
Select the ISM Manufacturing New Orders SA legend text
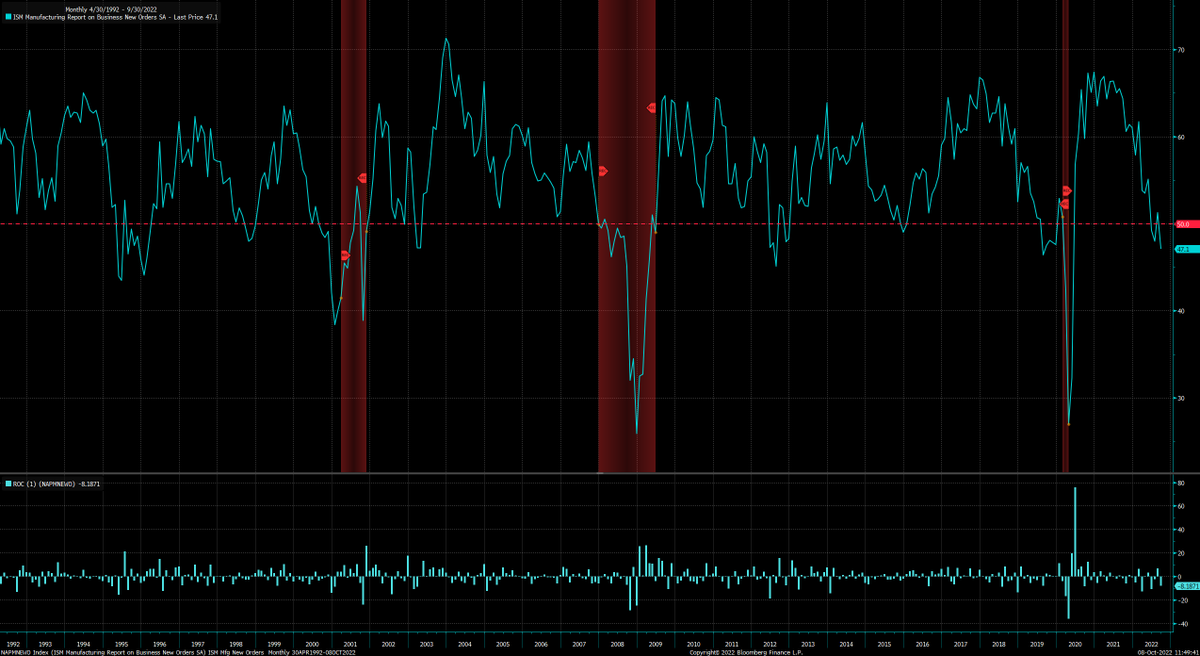(x=114, y=17)
